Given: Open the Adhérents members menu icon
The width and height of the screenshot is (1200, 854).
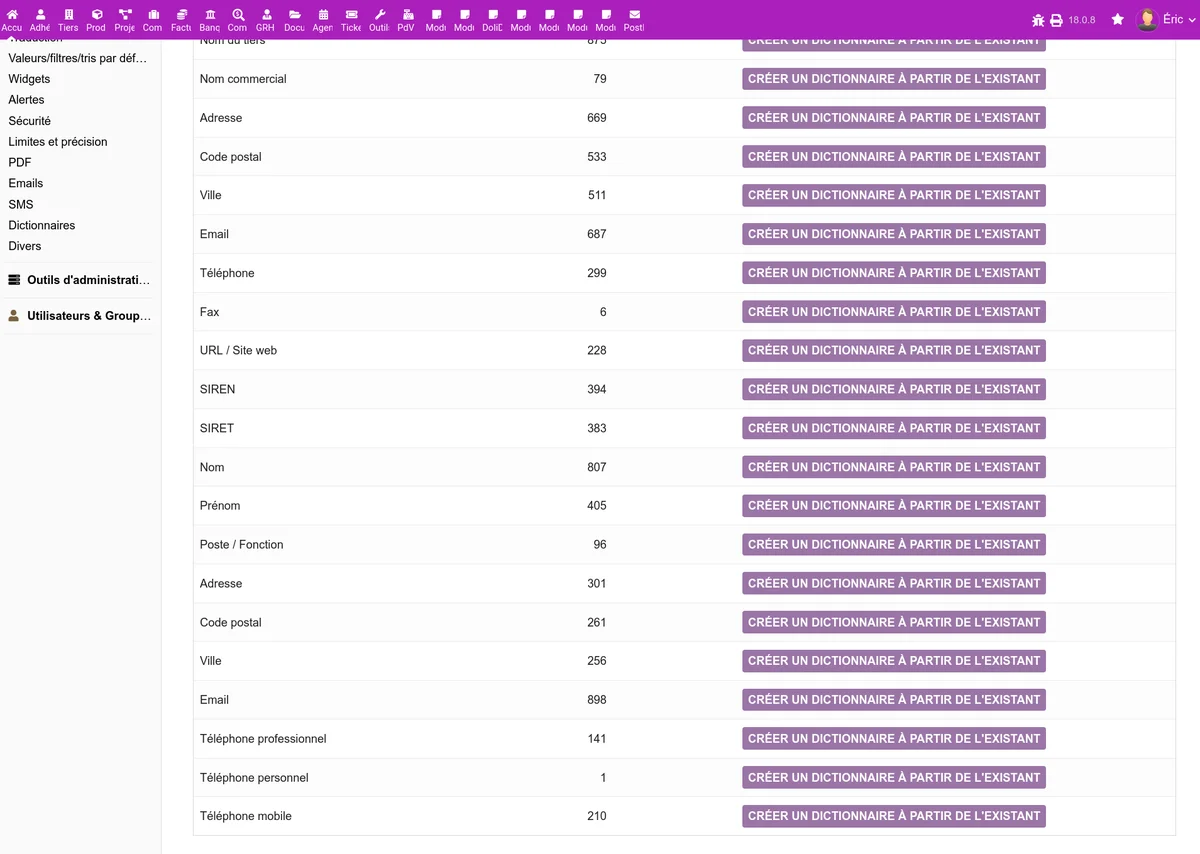Looking at the screenshot, I should [x=40, y=15].
